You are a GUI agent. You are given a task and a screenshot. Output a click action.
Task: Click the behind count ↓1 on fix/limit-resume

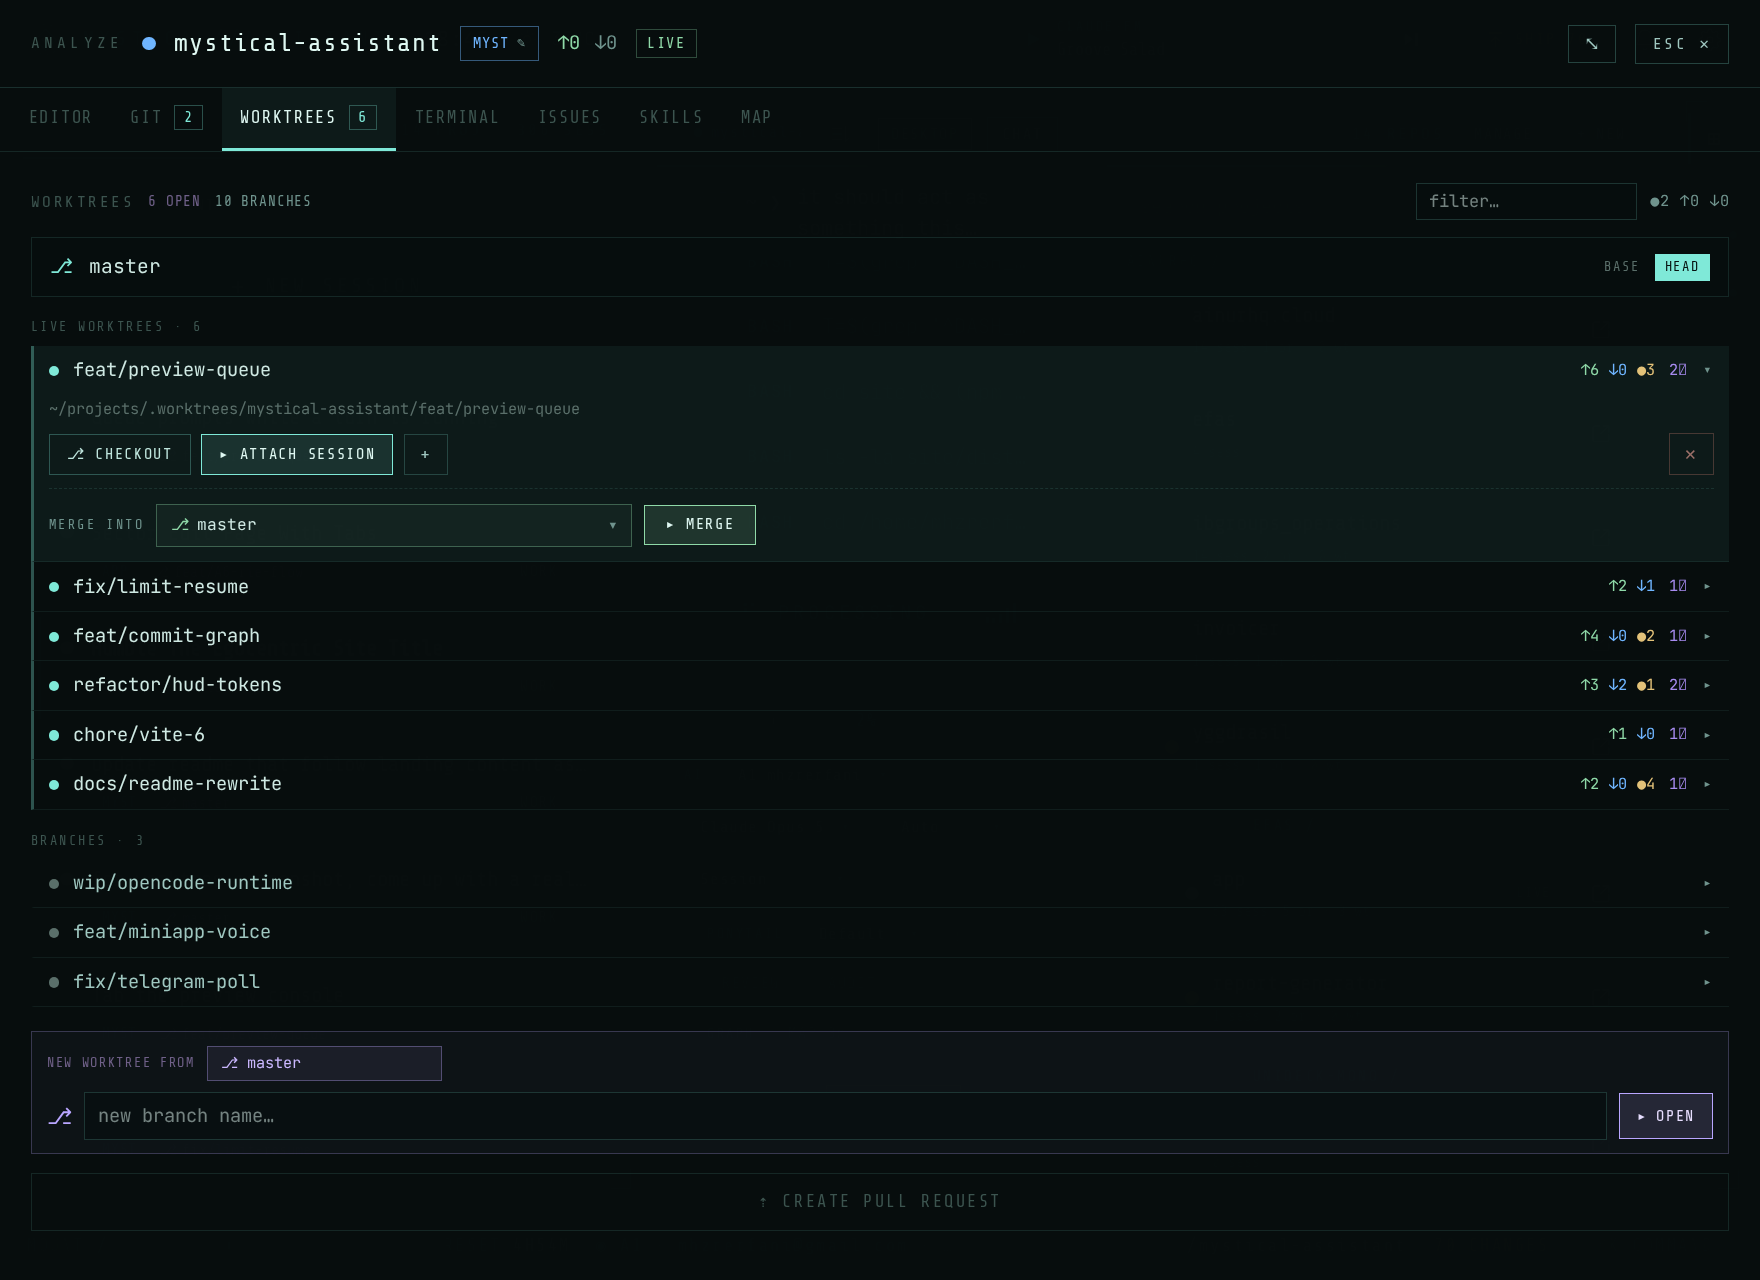pos(1645,587)
